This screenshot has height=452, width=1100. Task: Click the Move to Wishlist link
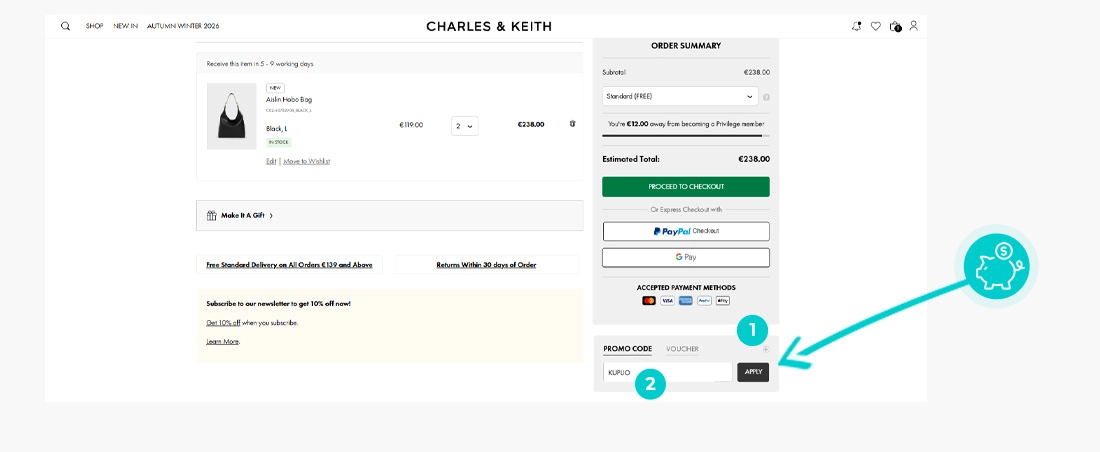point(307,161)
